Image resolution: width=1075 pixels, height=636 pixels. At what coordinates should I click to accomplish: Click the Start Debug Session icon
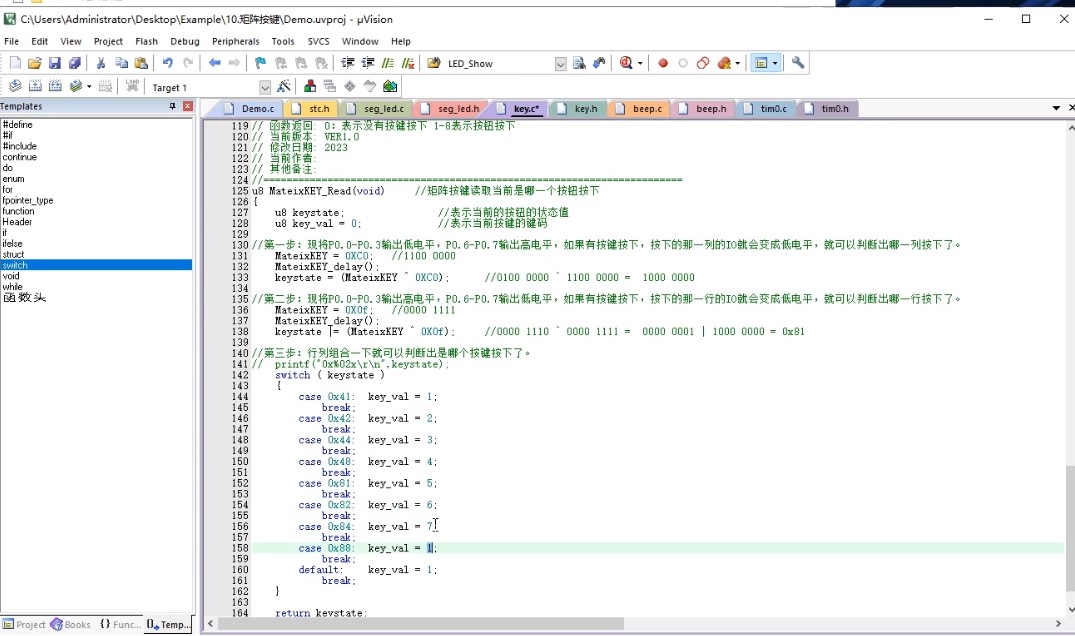tap(626, 63)
